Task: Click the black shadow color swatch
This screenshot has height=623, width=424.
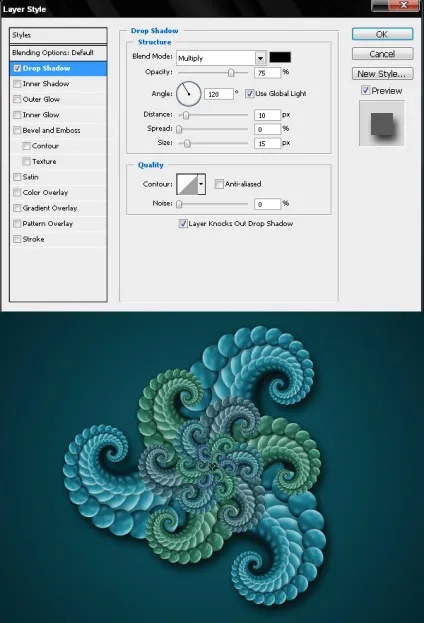Action: click(280, 57)
